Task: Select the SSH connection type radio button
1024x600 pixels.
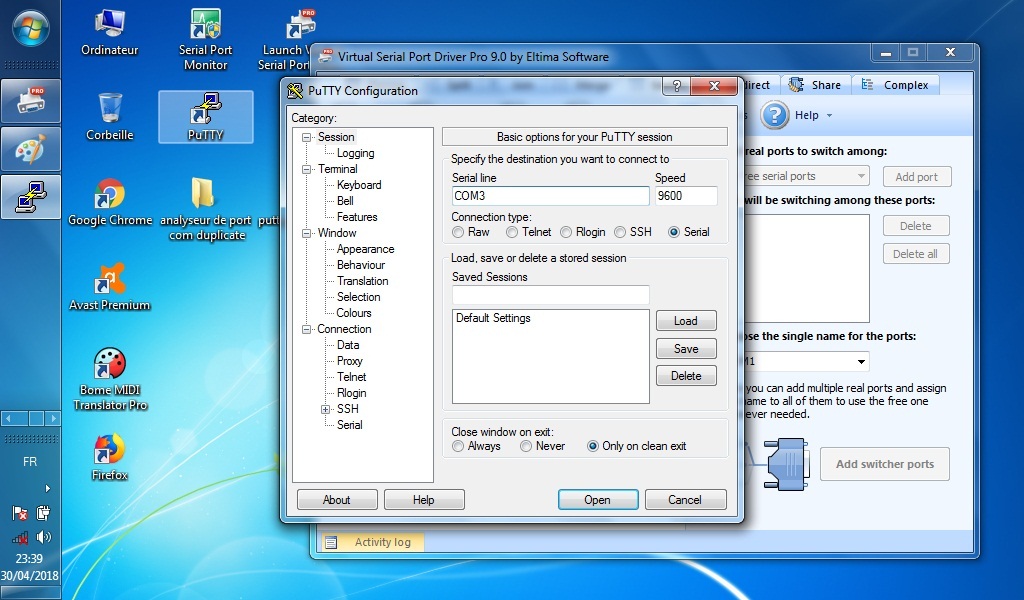Action: click(620, 232)
